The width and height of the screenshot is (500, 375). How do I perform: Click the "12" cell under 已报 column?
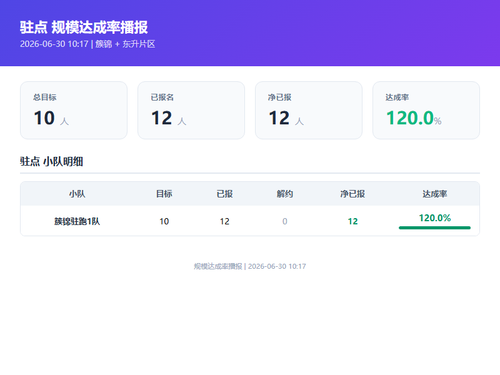coord(225,221)
